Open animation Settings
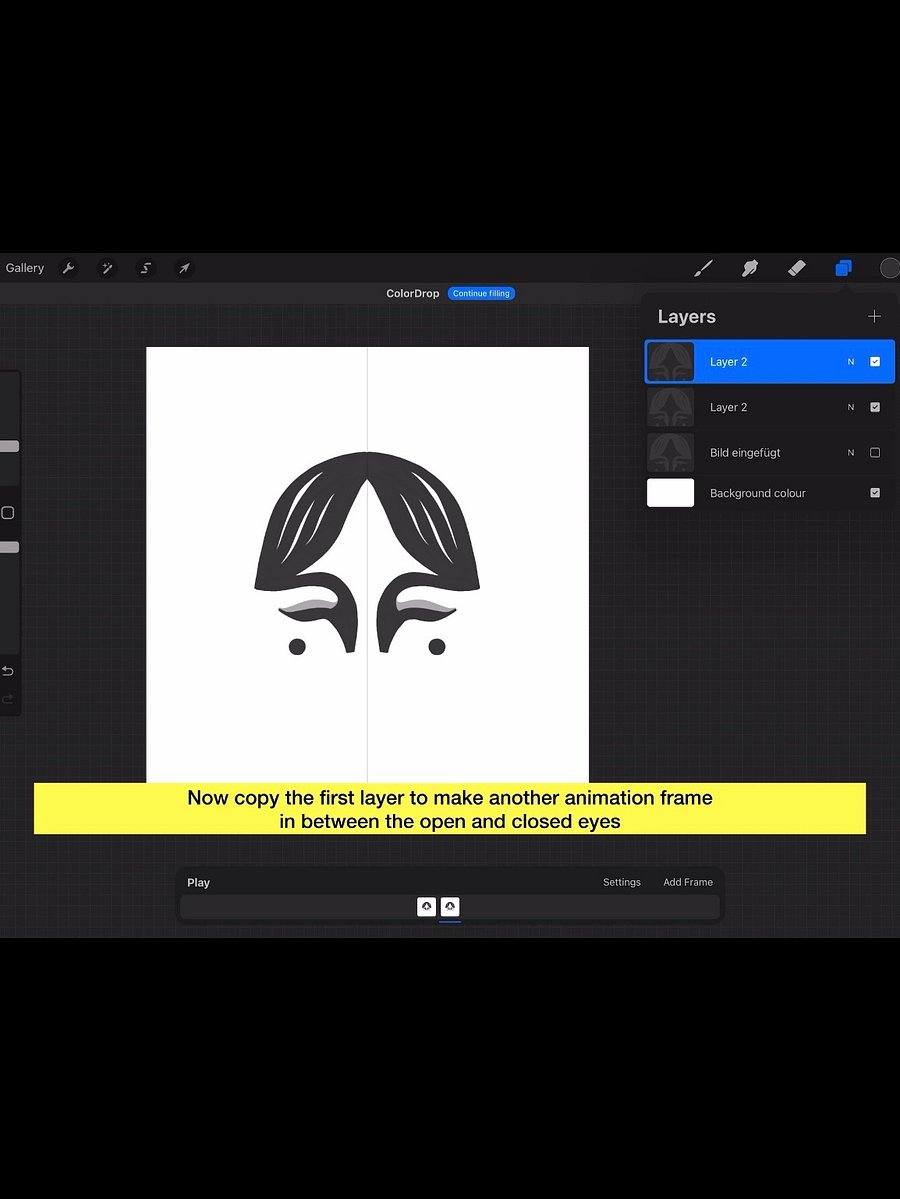The image size is (900, 1199). point(622,882)
